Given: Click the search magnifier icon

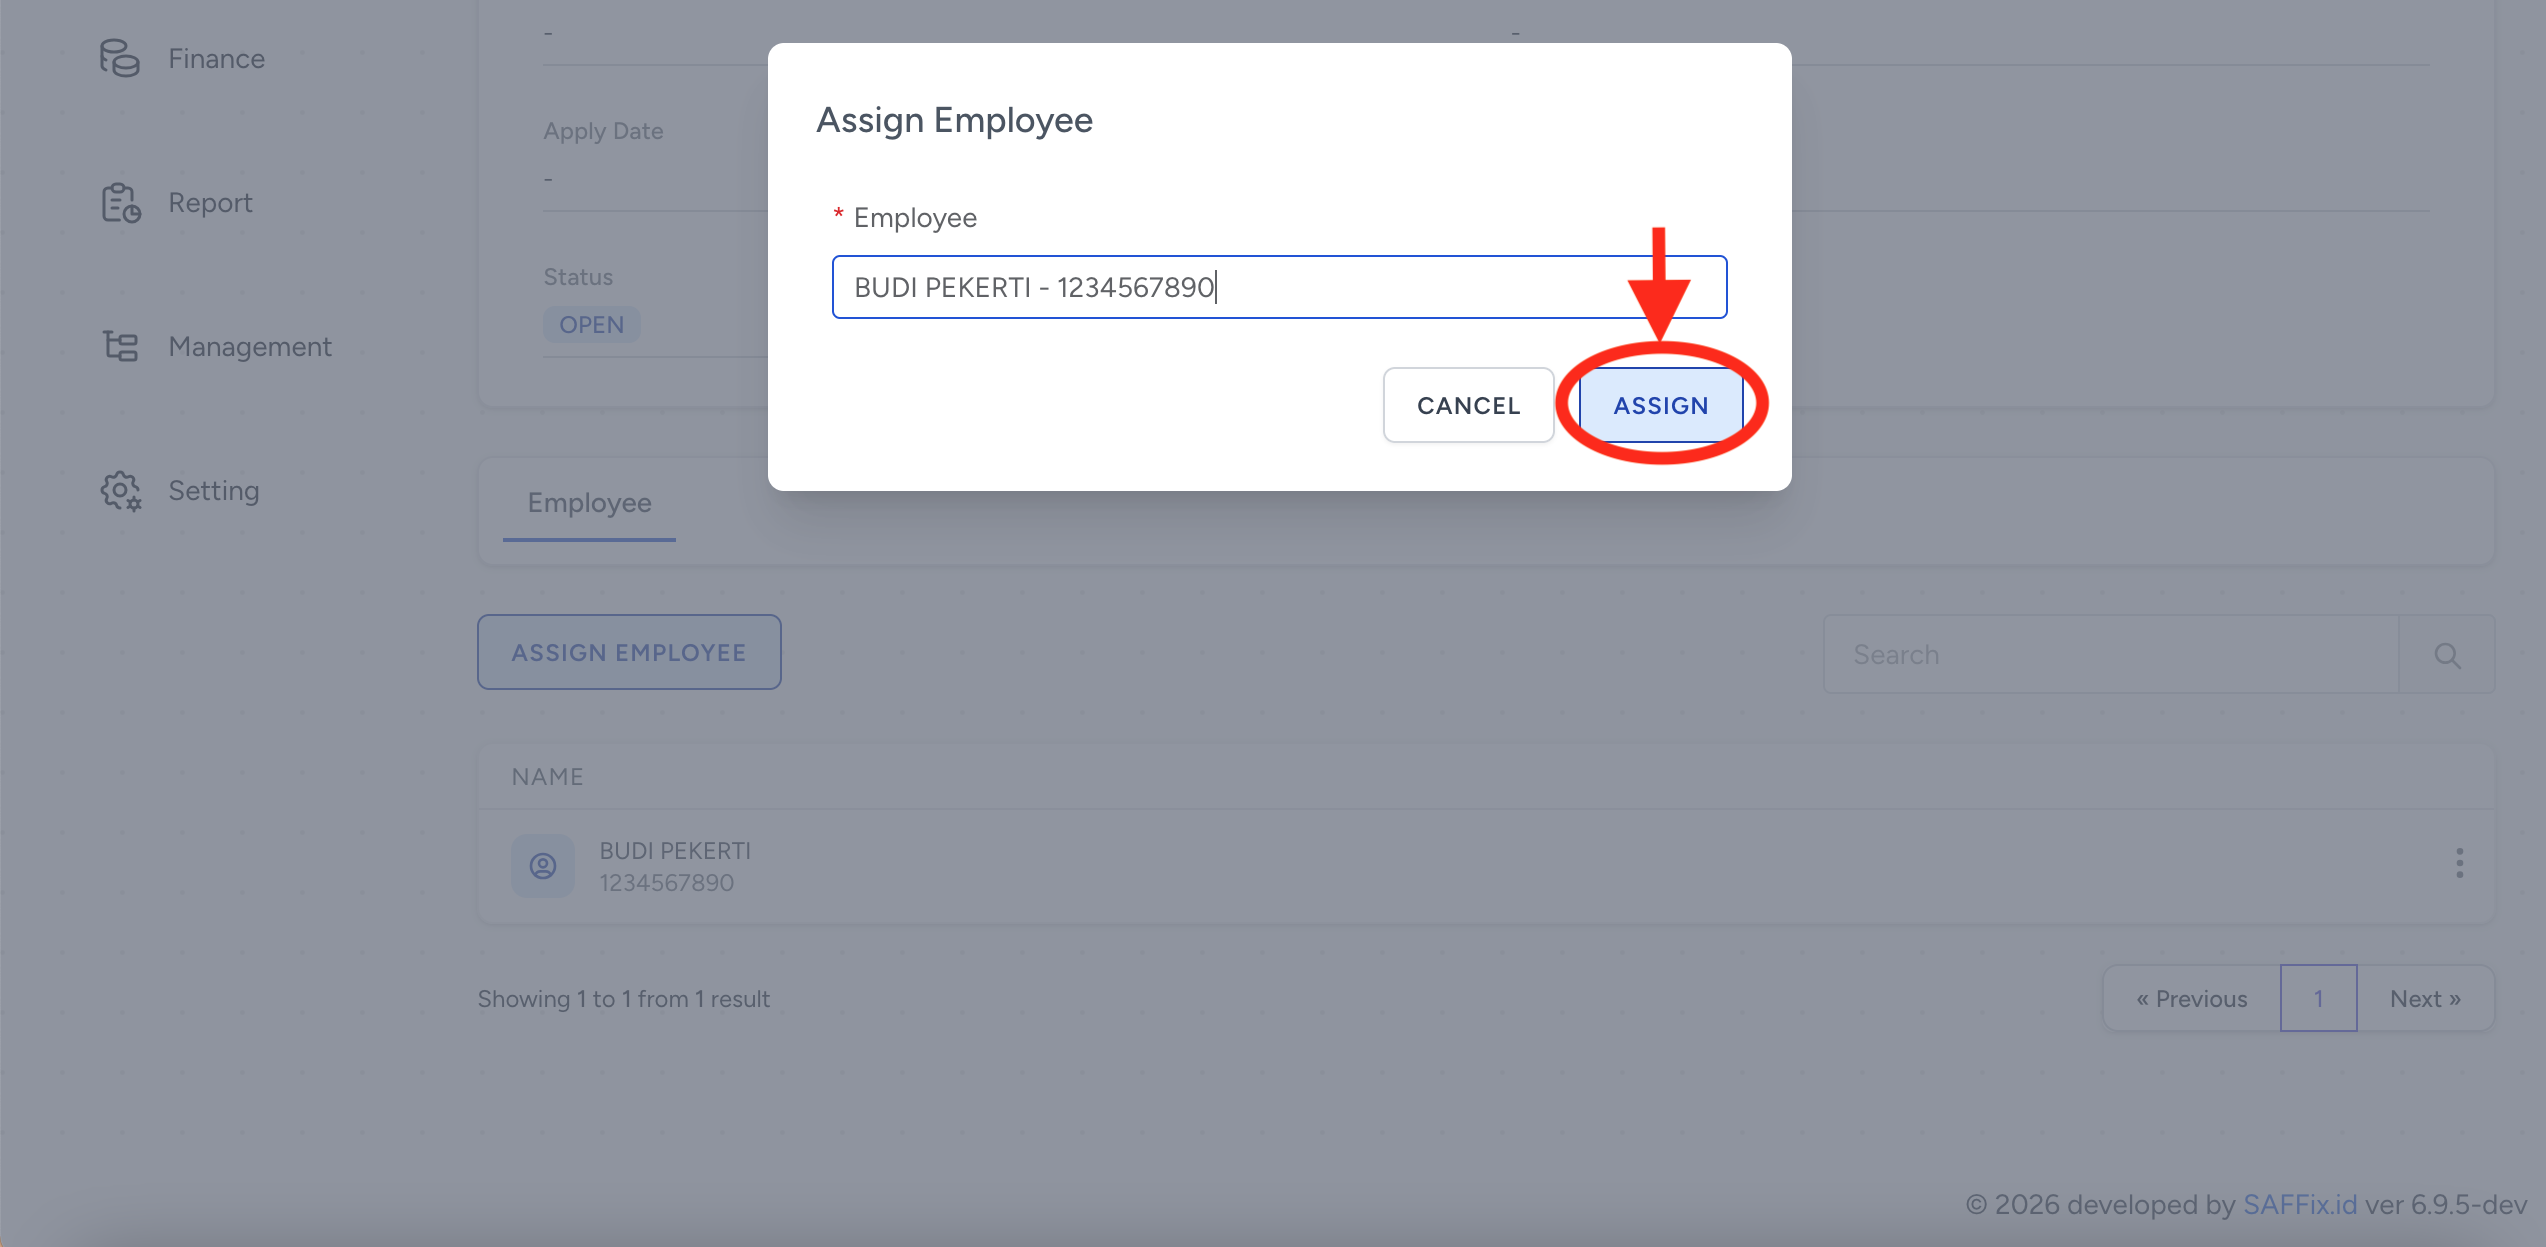Looking at the screenshot, I should point(2446,655).
